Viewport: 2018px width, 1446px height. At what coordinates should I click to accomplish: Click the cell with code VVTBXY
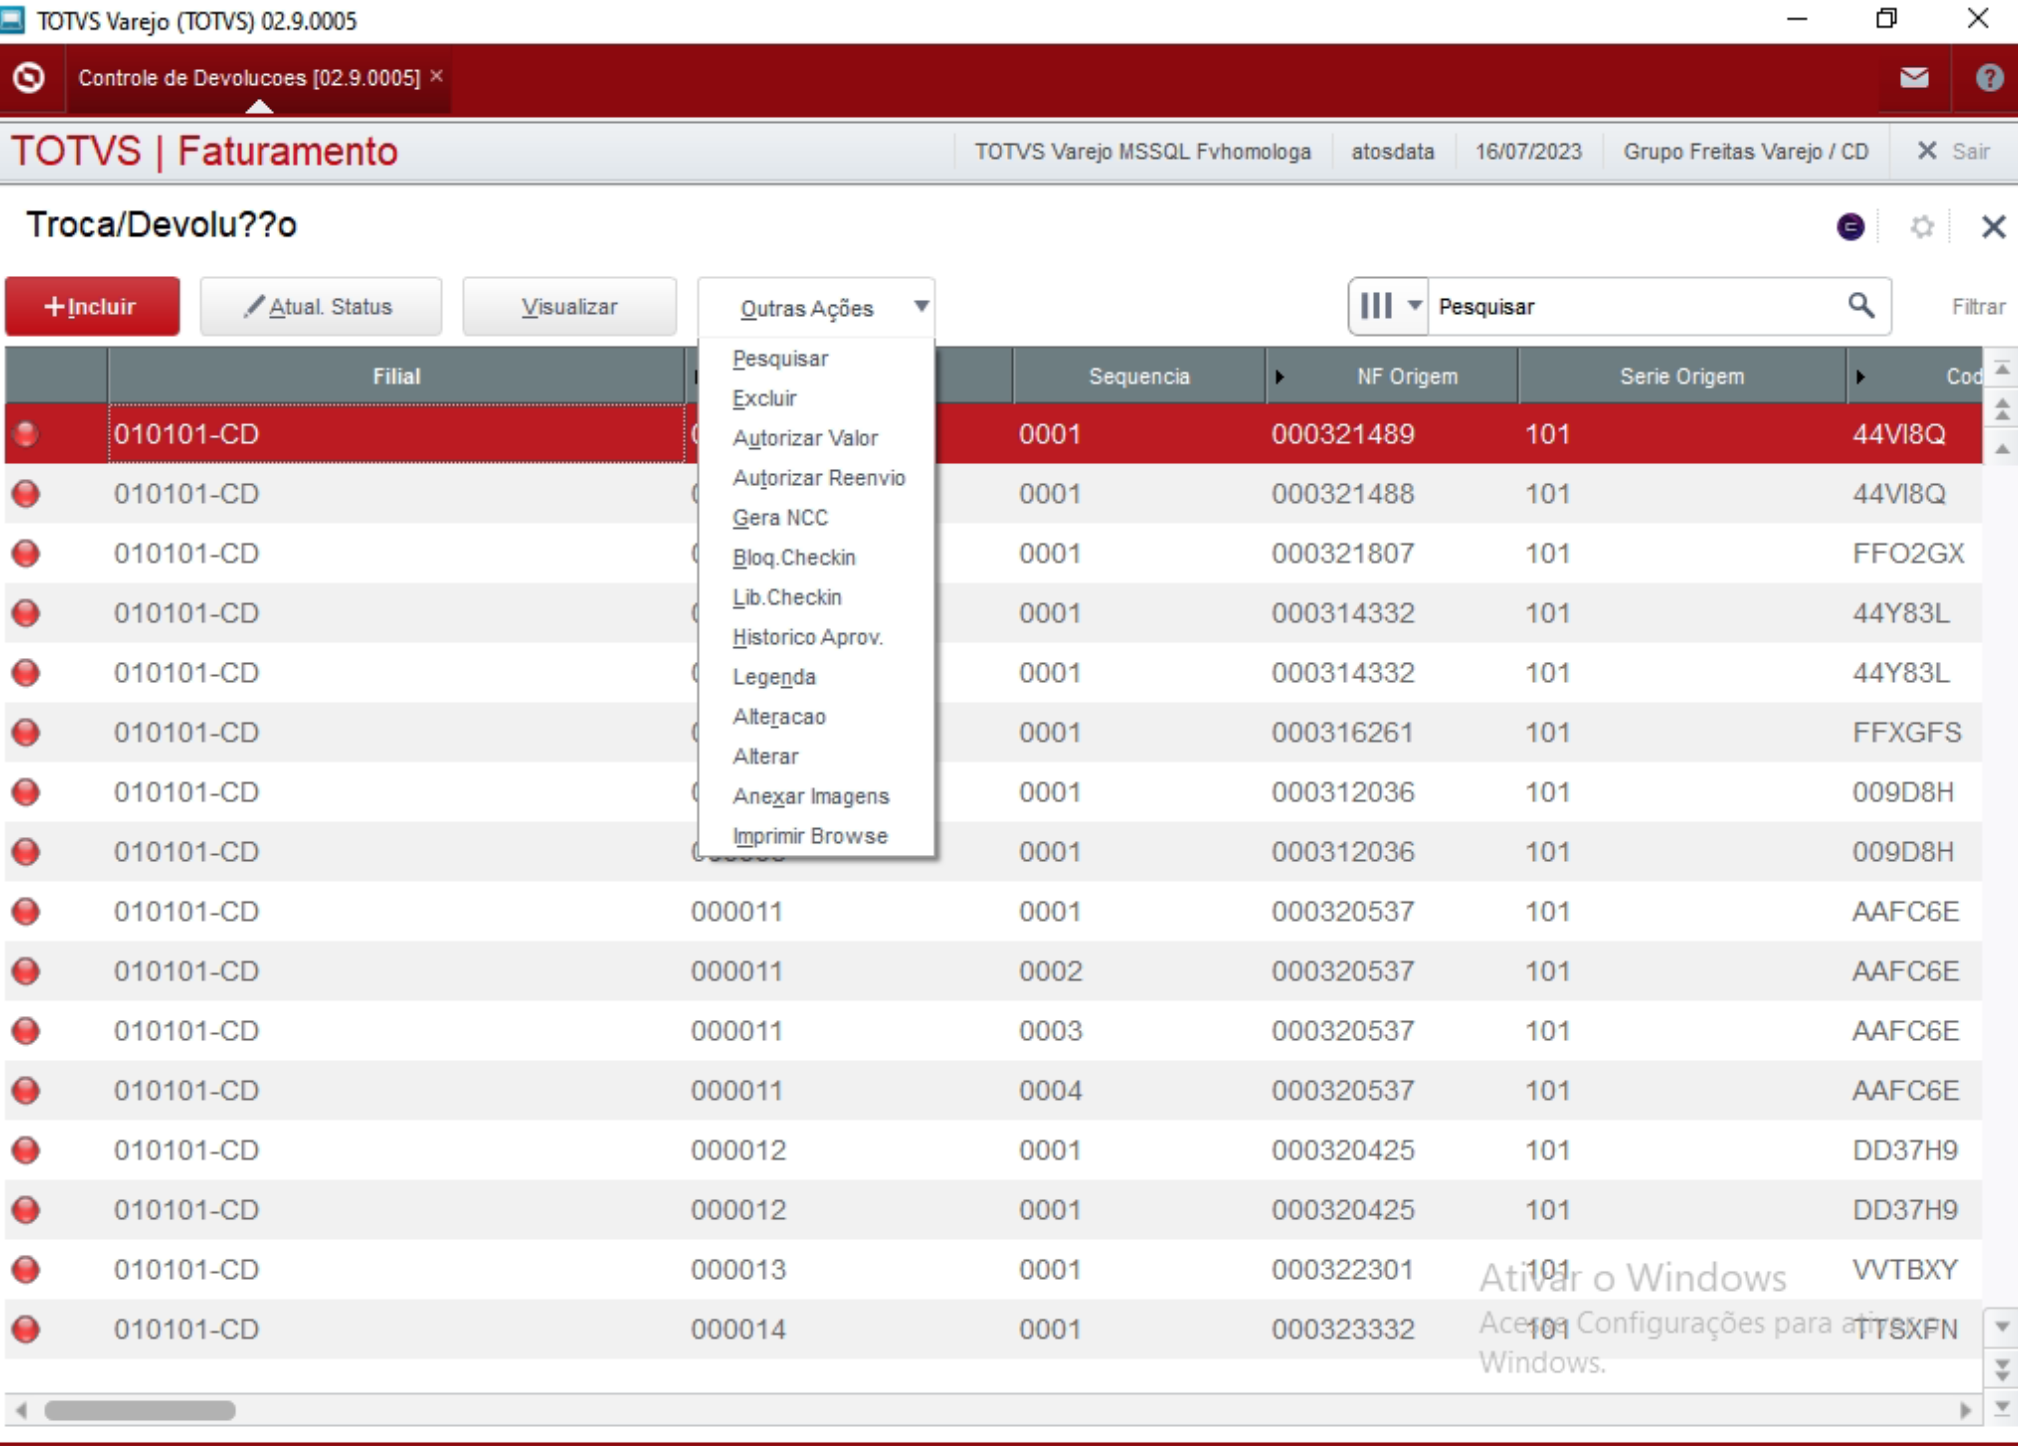coord(1904,1269)
